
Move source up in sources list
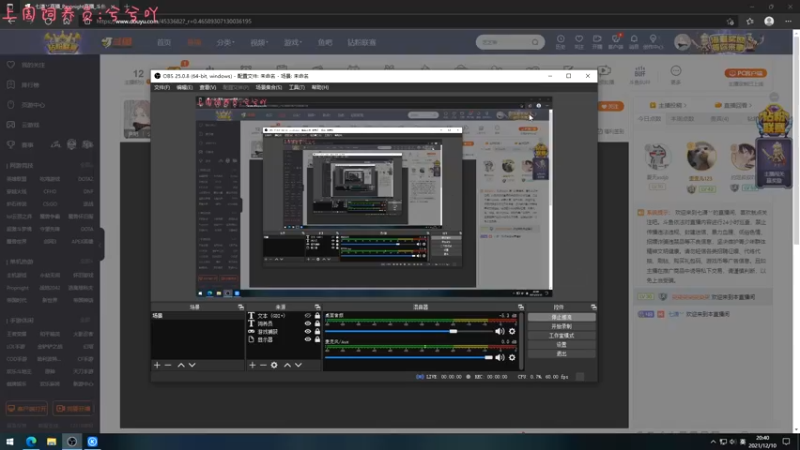(288, 365)
